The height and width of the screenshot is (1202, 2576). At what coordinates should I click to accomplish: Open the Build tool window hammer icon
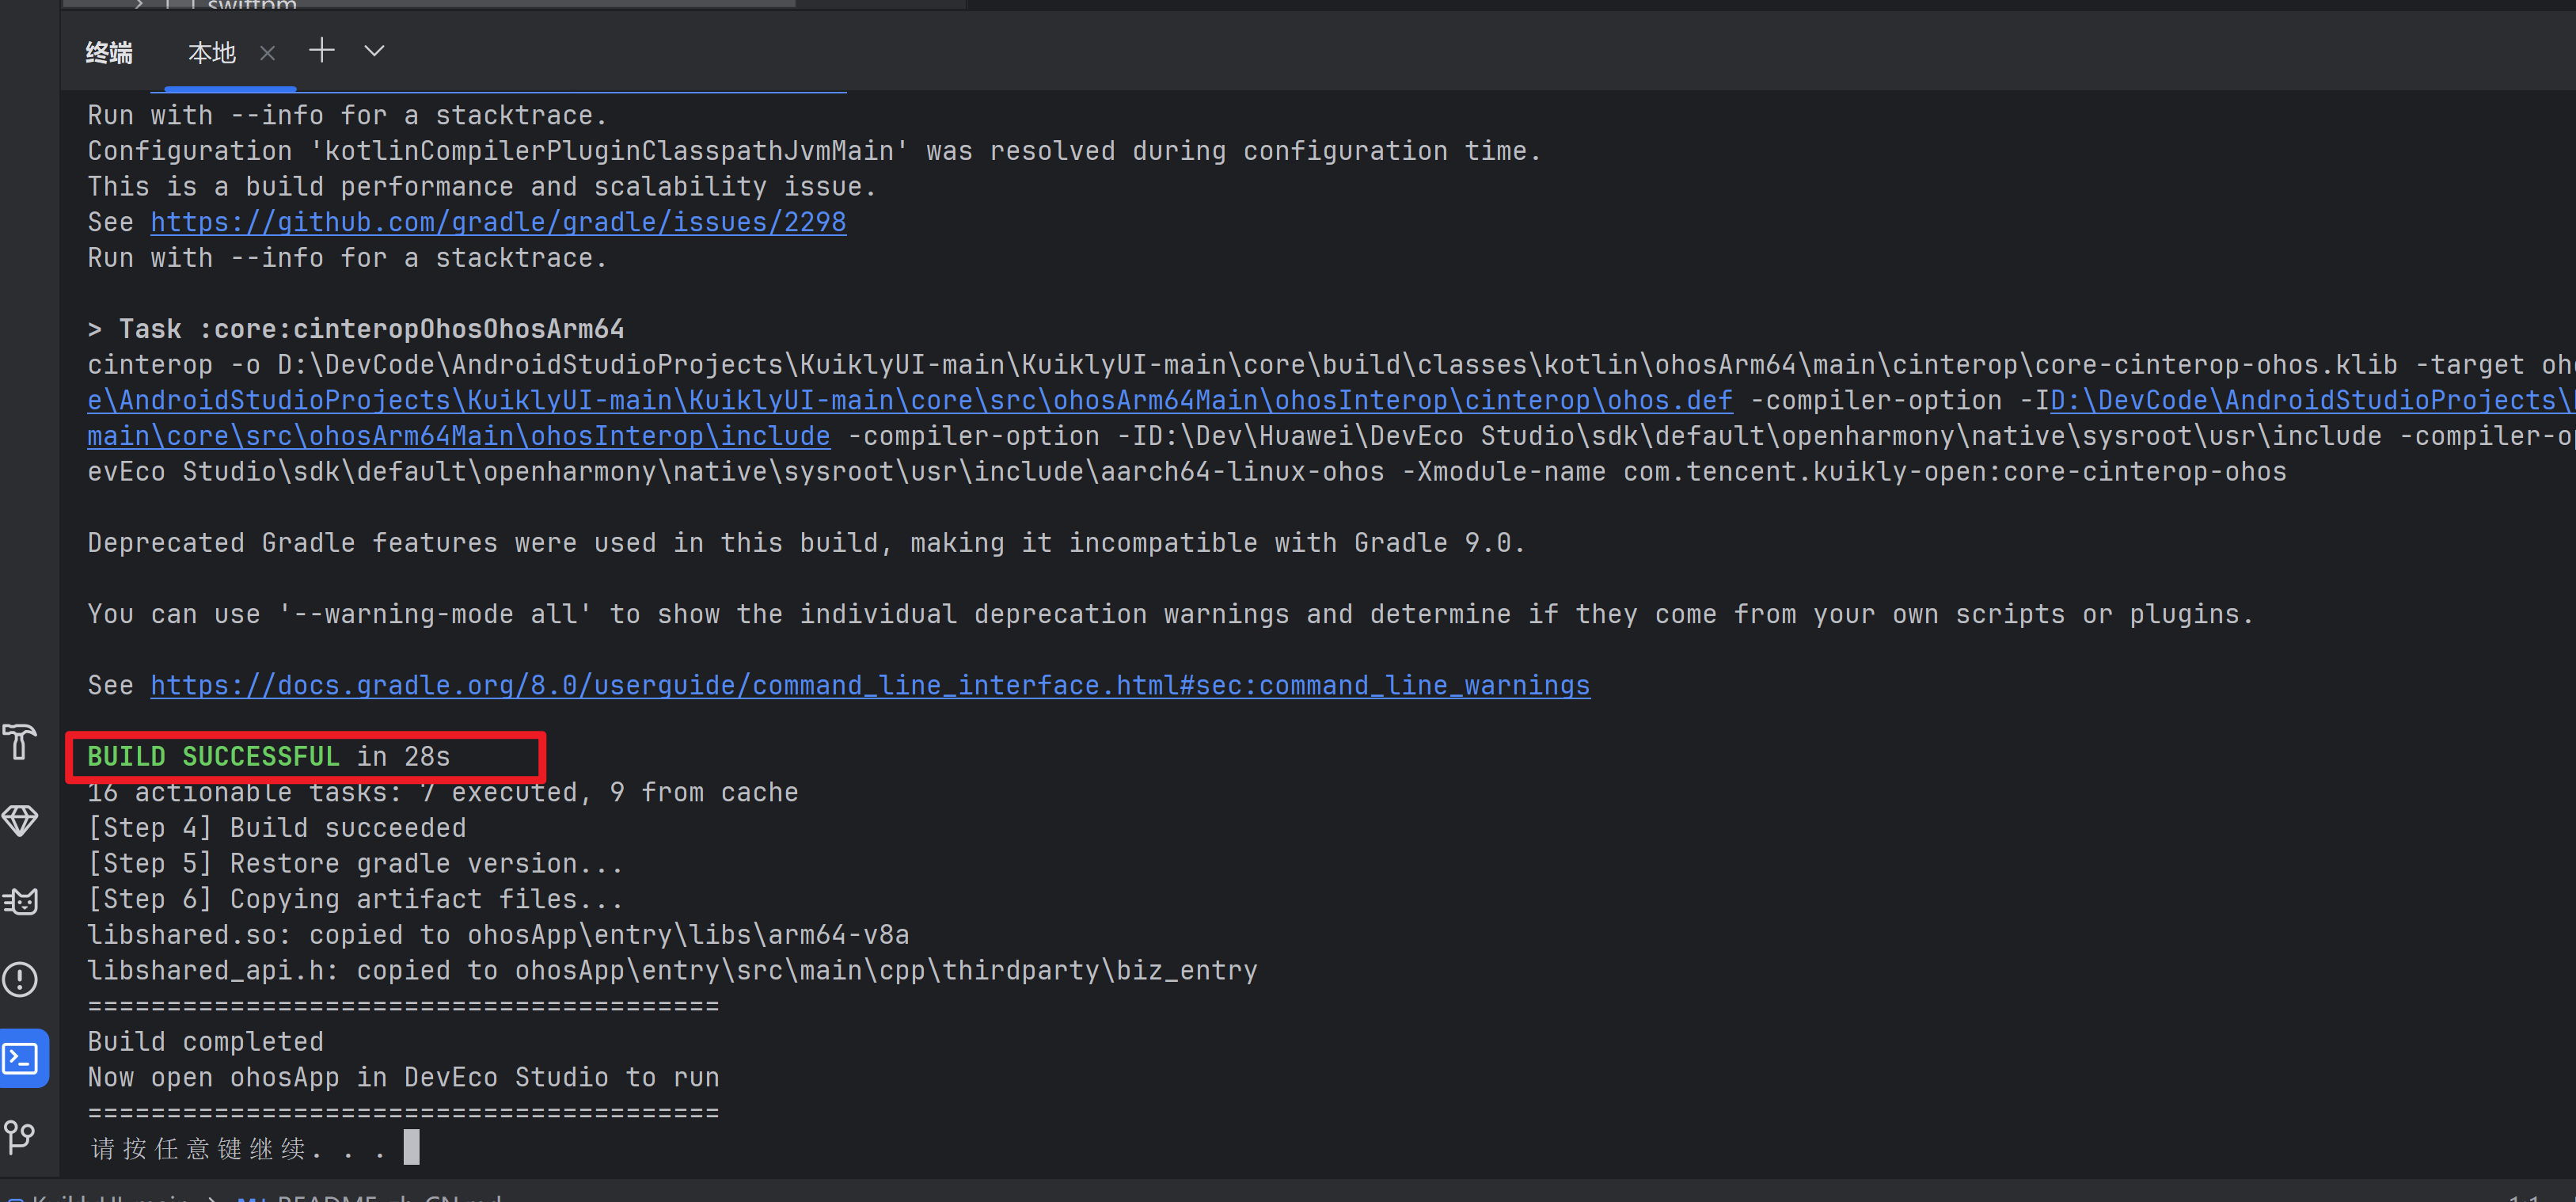click(x=20, y=742)
